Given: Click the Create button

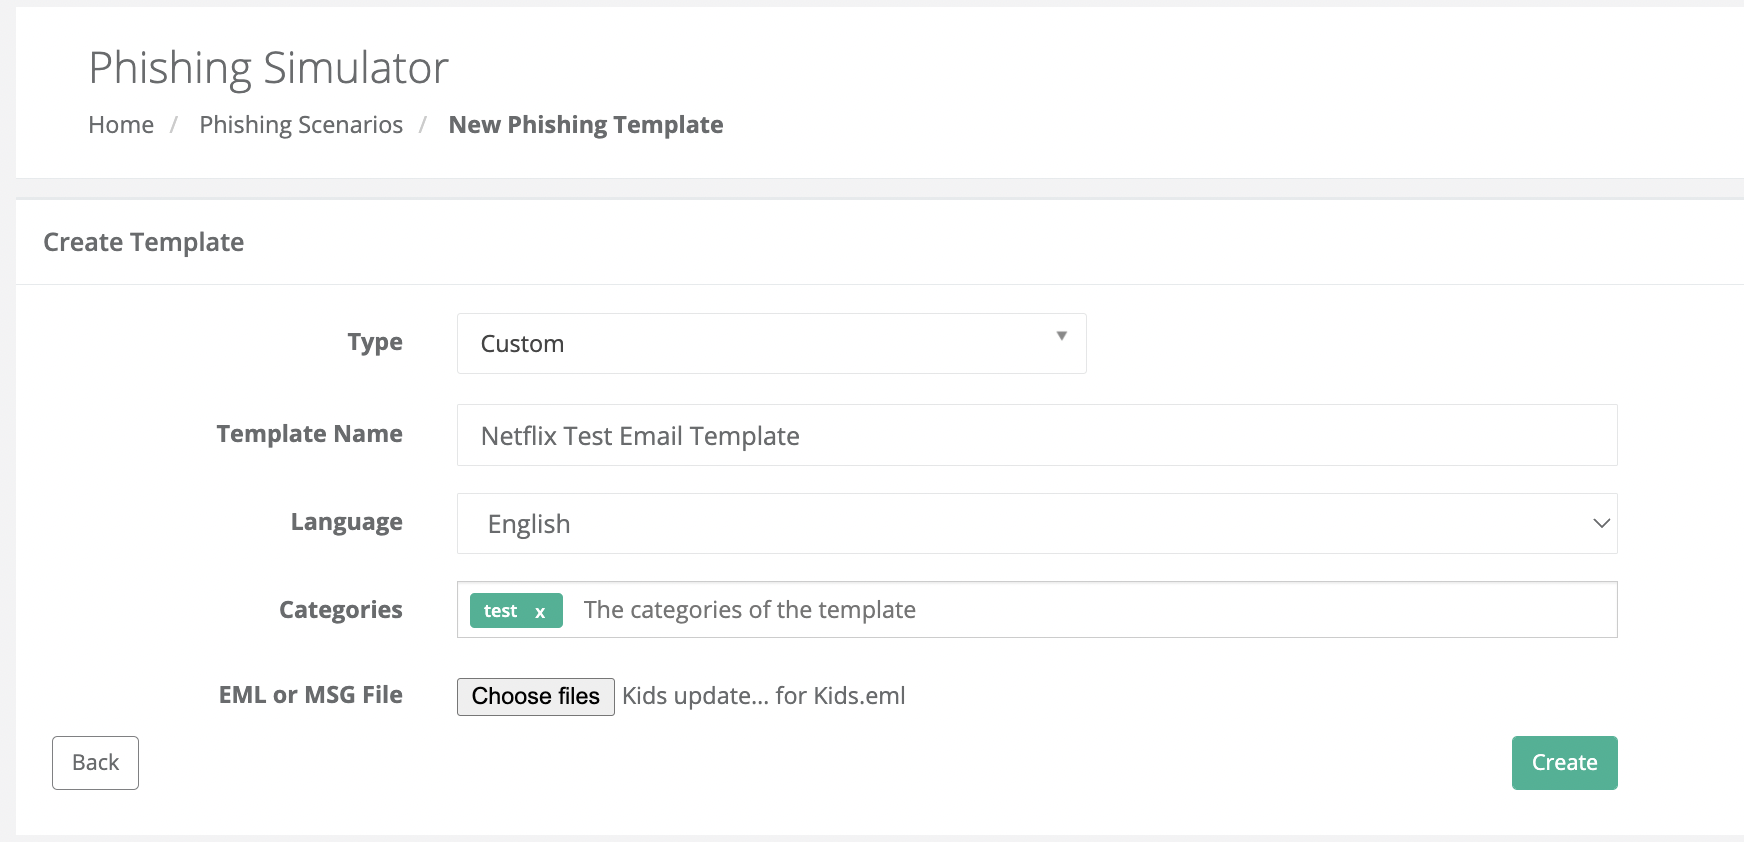Looking at the screenshot, I should [x=1564, y=763].
